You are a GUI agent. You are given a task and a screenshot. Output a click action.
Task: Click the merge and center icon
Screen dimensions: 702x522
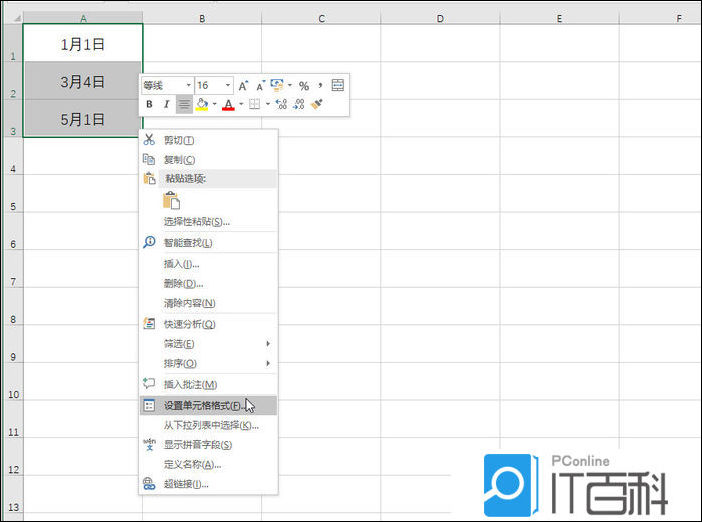pyautogui.click(x=338, y=85)
